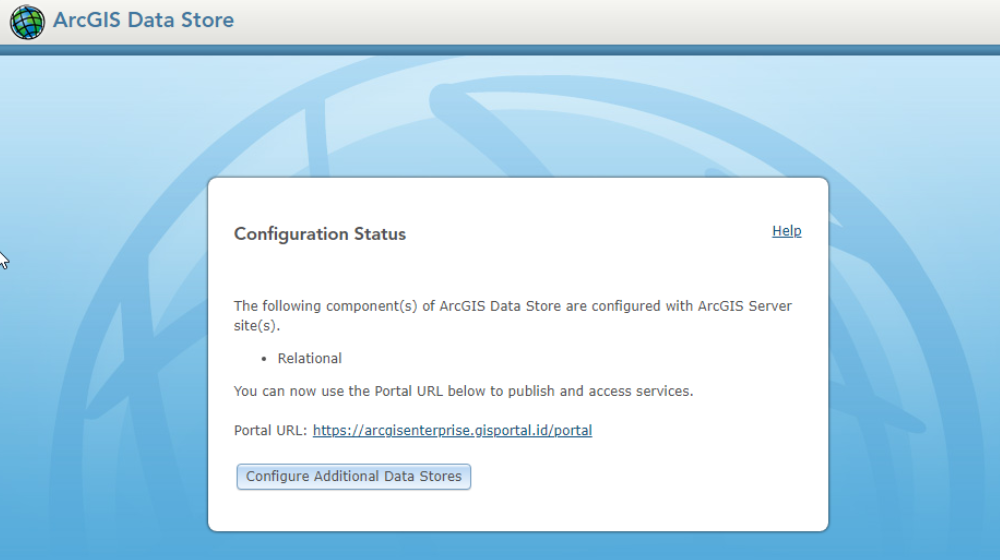
Task: Click the 'You can now use the Portal URL' sentence
Action: point(463,391)
